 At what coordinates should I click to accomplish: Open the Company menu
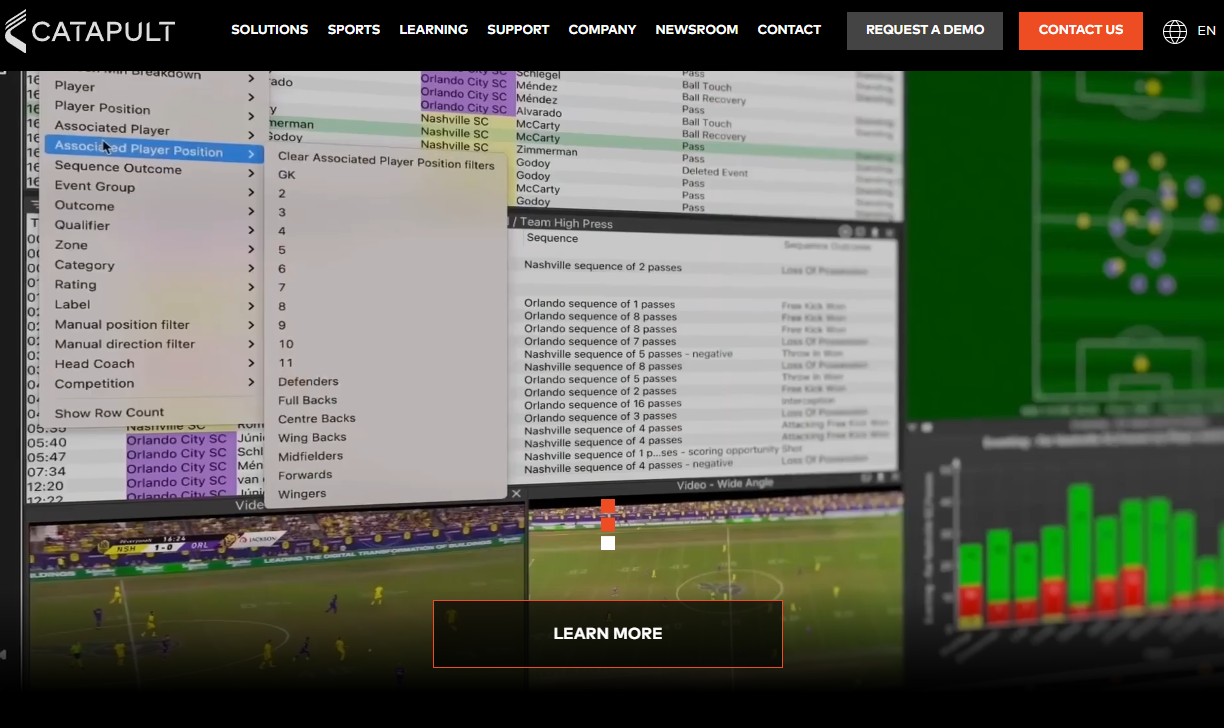coord(602,30)
